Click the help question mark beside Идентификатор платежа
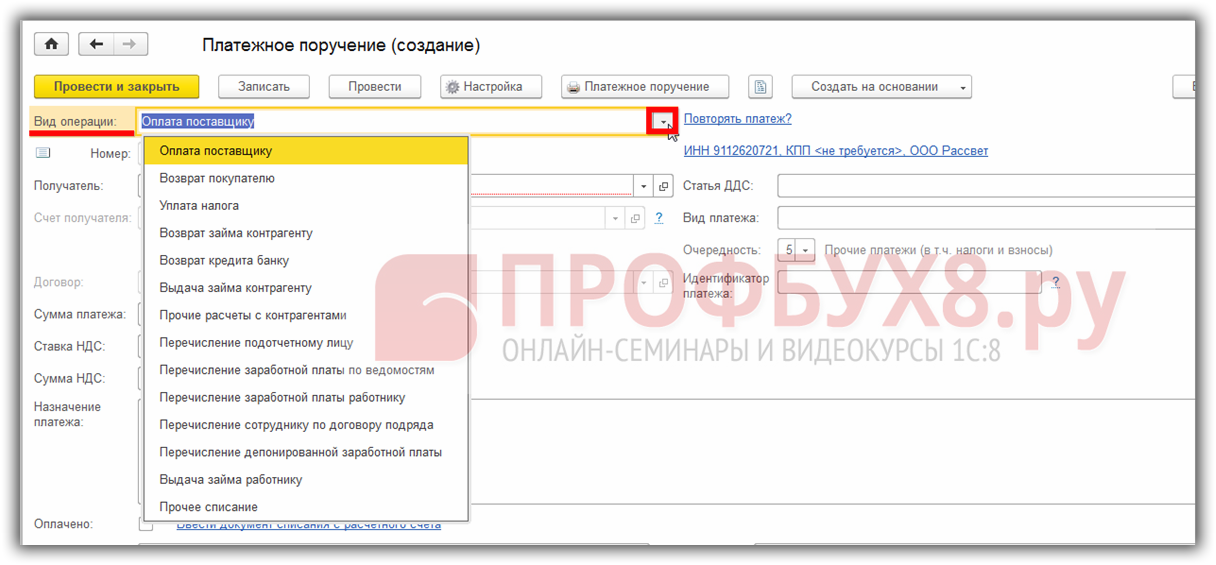This screenshot has width=1216, height=565. tap(1055, 283)
